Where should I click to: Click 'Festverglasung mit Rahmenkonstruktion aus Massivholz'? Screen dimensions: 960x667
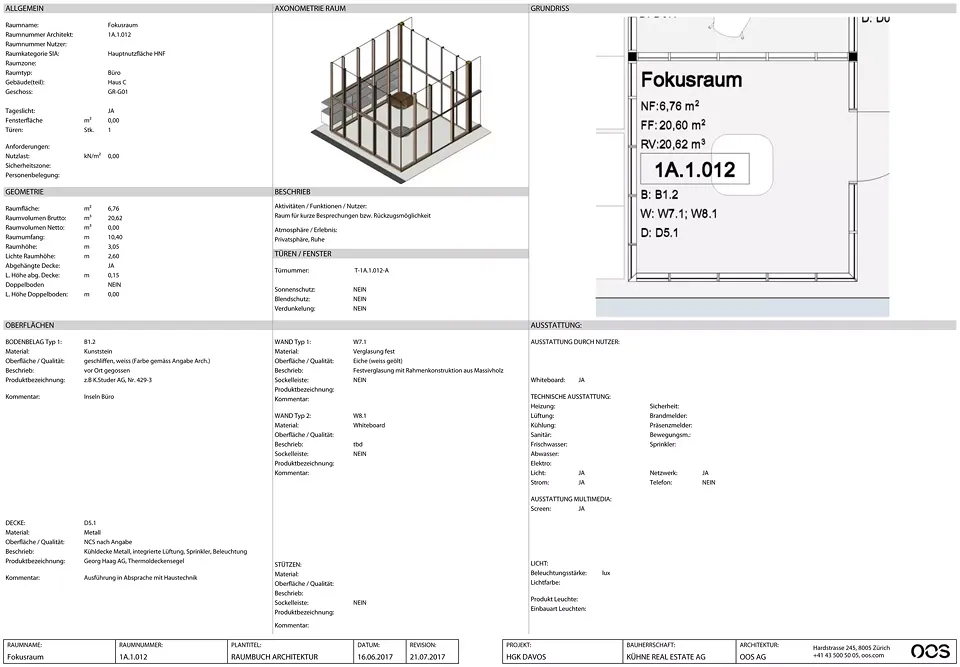[x=428, y=371]
